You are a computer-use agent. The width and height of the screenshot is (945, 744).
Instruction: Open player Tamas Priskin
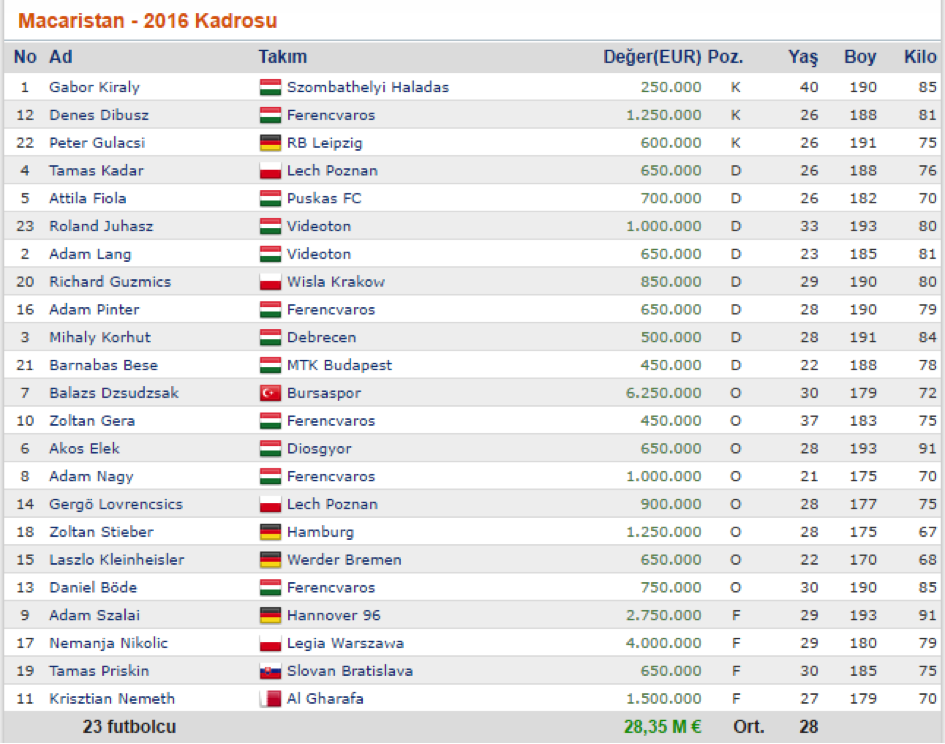(99, 670)
